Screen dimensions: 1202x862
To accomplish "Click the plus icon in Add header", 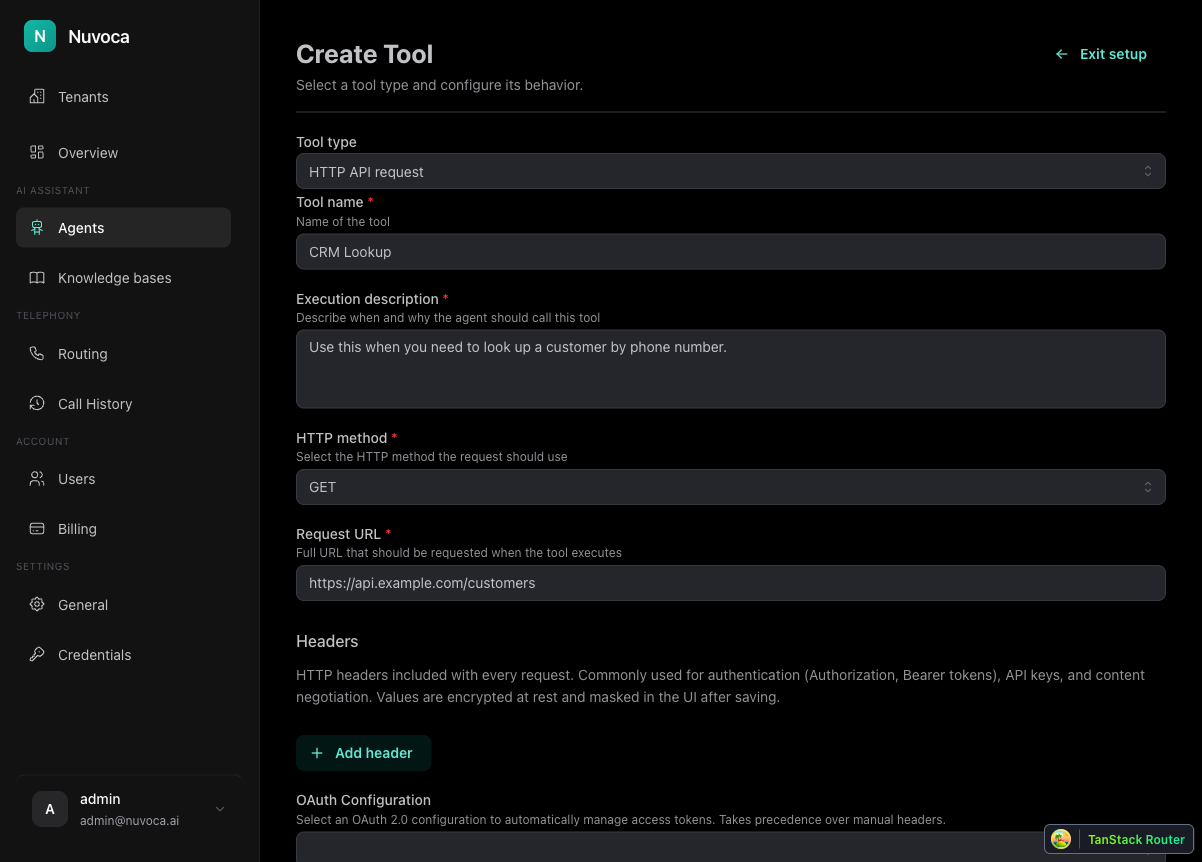I will coord(317,753).
